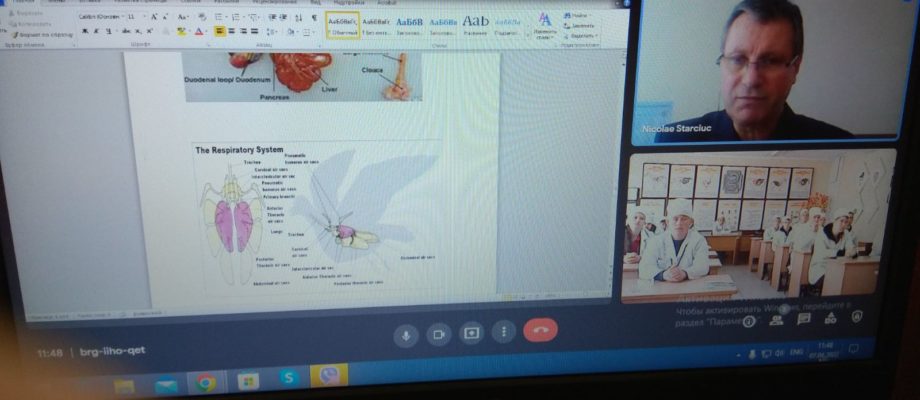Open the meeting details info icon
Screen dimensions: 920x400
tap(749, 321)
